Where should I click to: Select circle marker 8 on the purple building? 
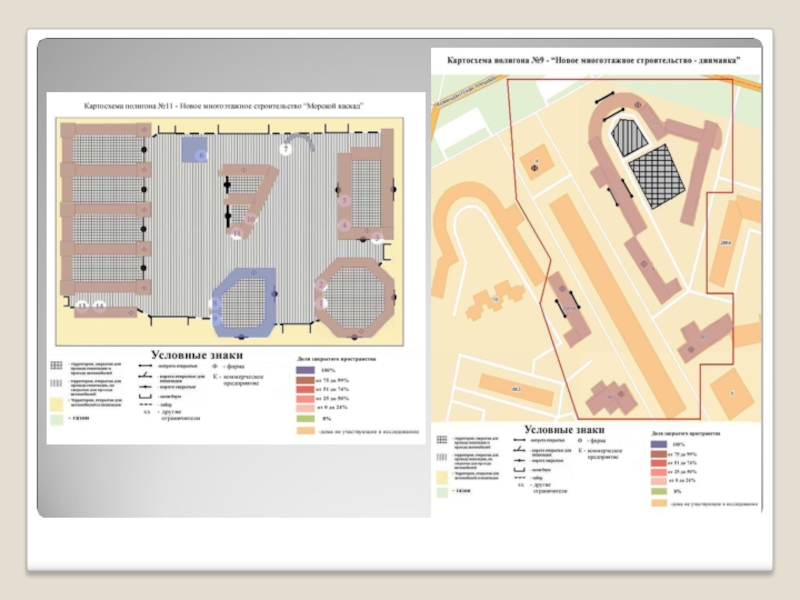(x=215, y=303)
